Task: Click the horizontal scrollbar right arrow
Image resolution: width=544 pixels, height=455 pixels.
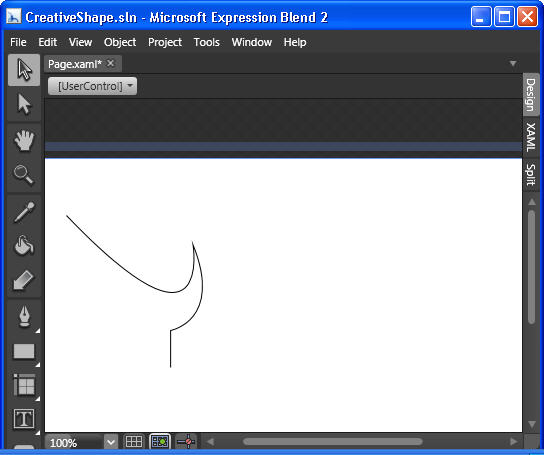Action: [513, 442]
